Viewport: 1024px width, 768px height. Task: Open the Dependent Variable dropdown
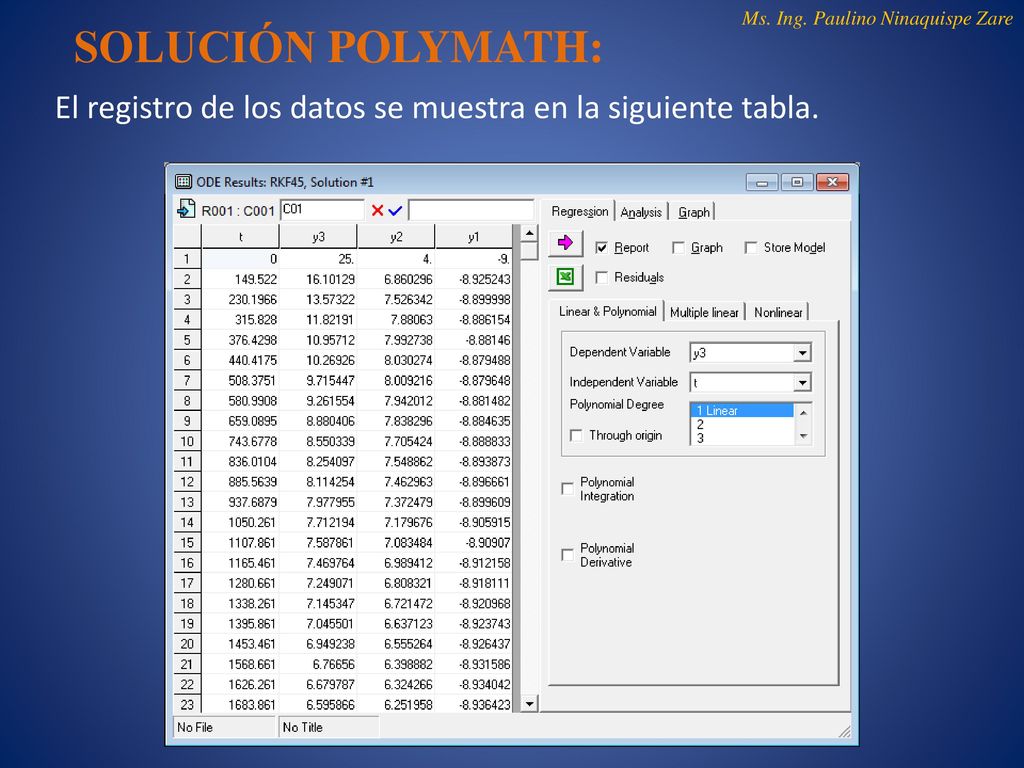pos(803,353)
